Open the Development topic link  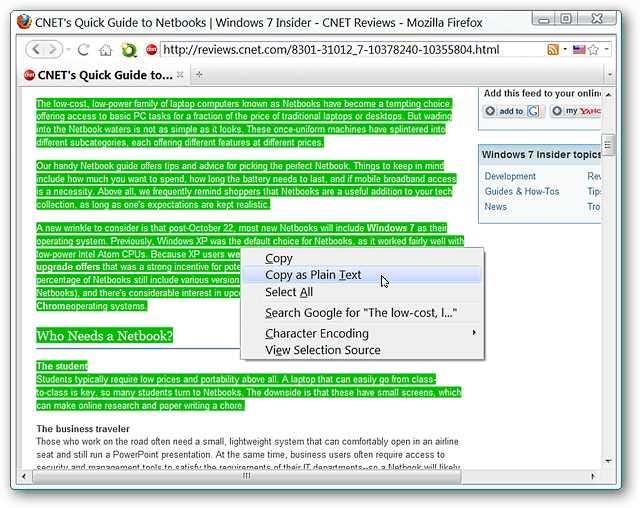tap(510, 176)
